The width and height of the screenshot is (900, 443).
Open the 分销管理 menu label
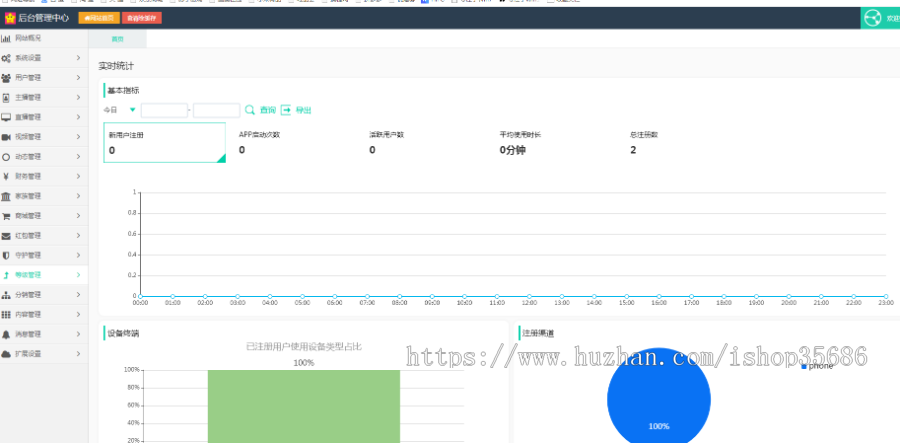(28, 295)
